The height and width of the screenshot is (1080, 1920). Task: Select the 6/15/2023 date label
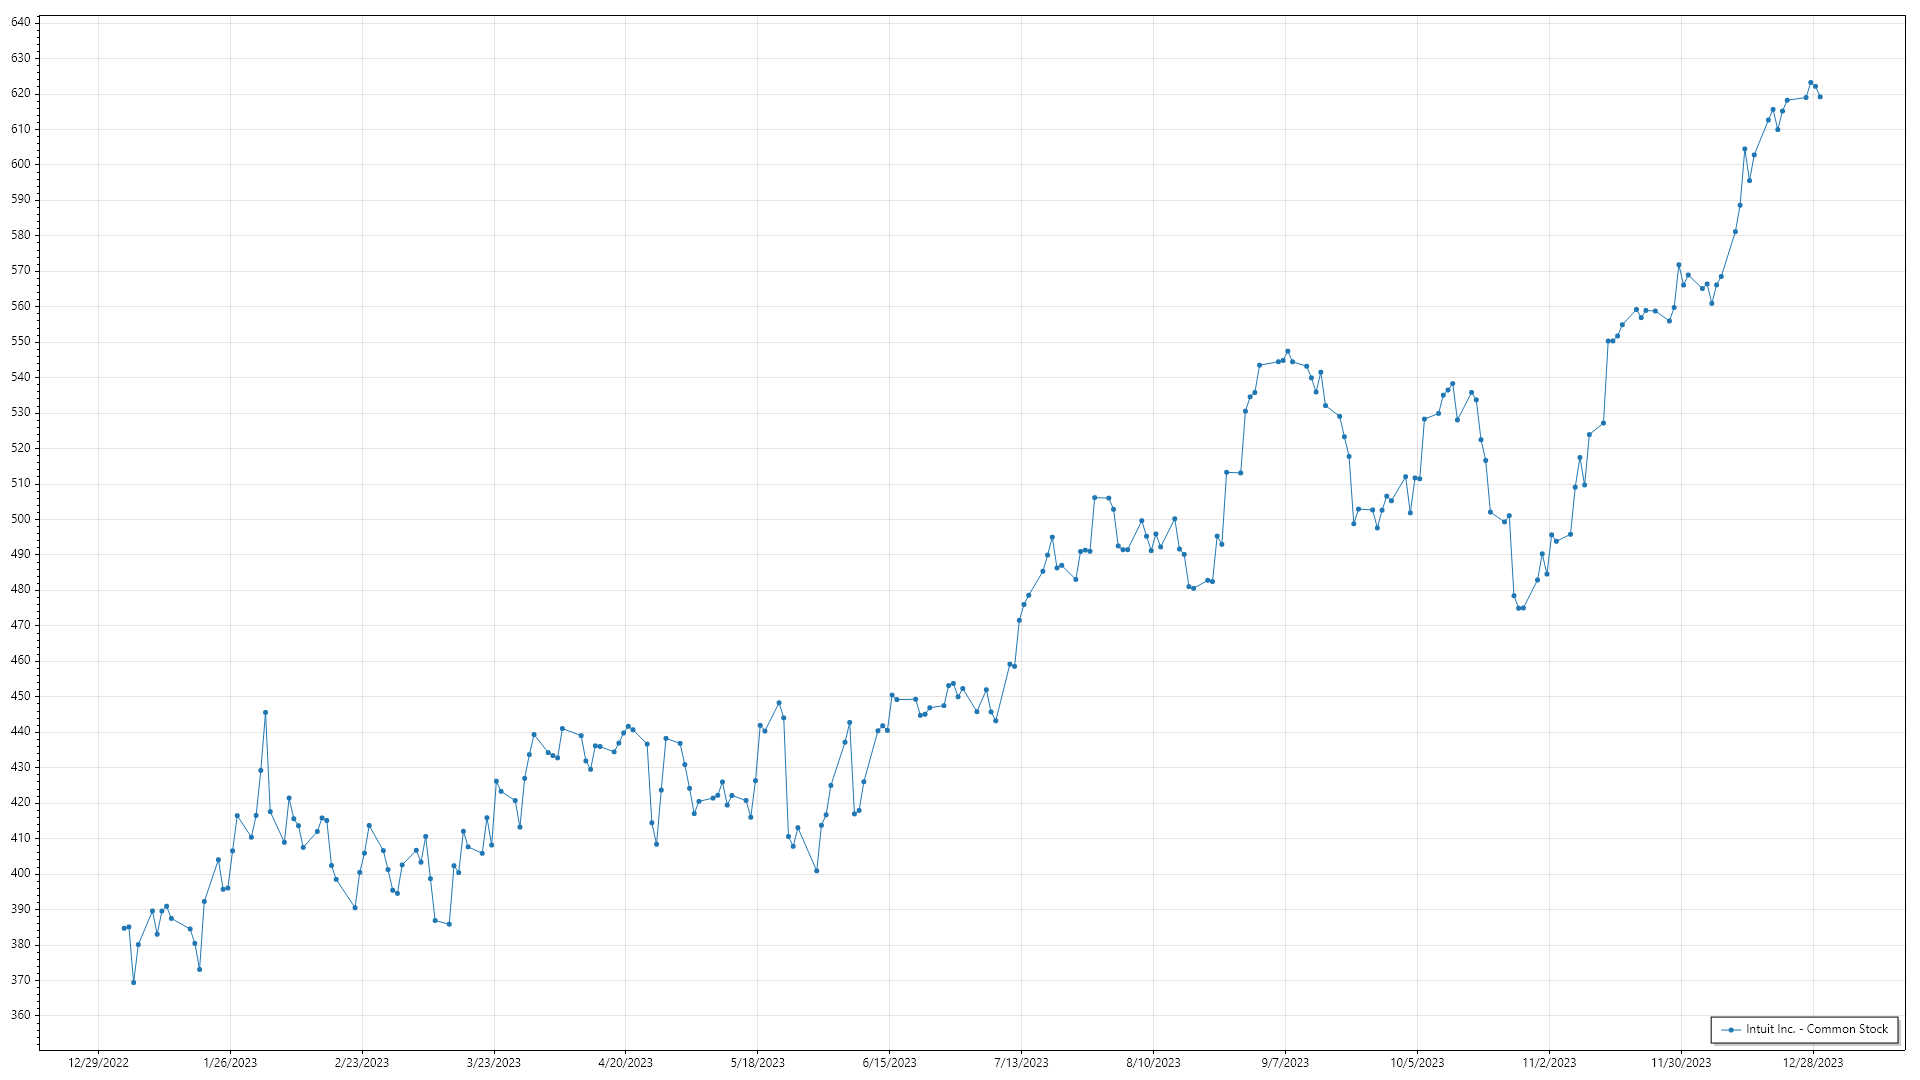[889, 1063]
